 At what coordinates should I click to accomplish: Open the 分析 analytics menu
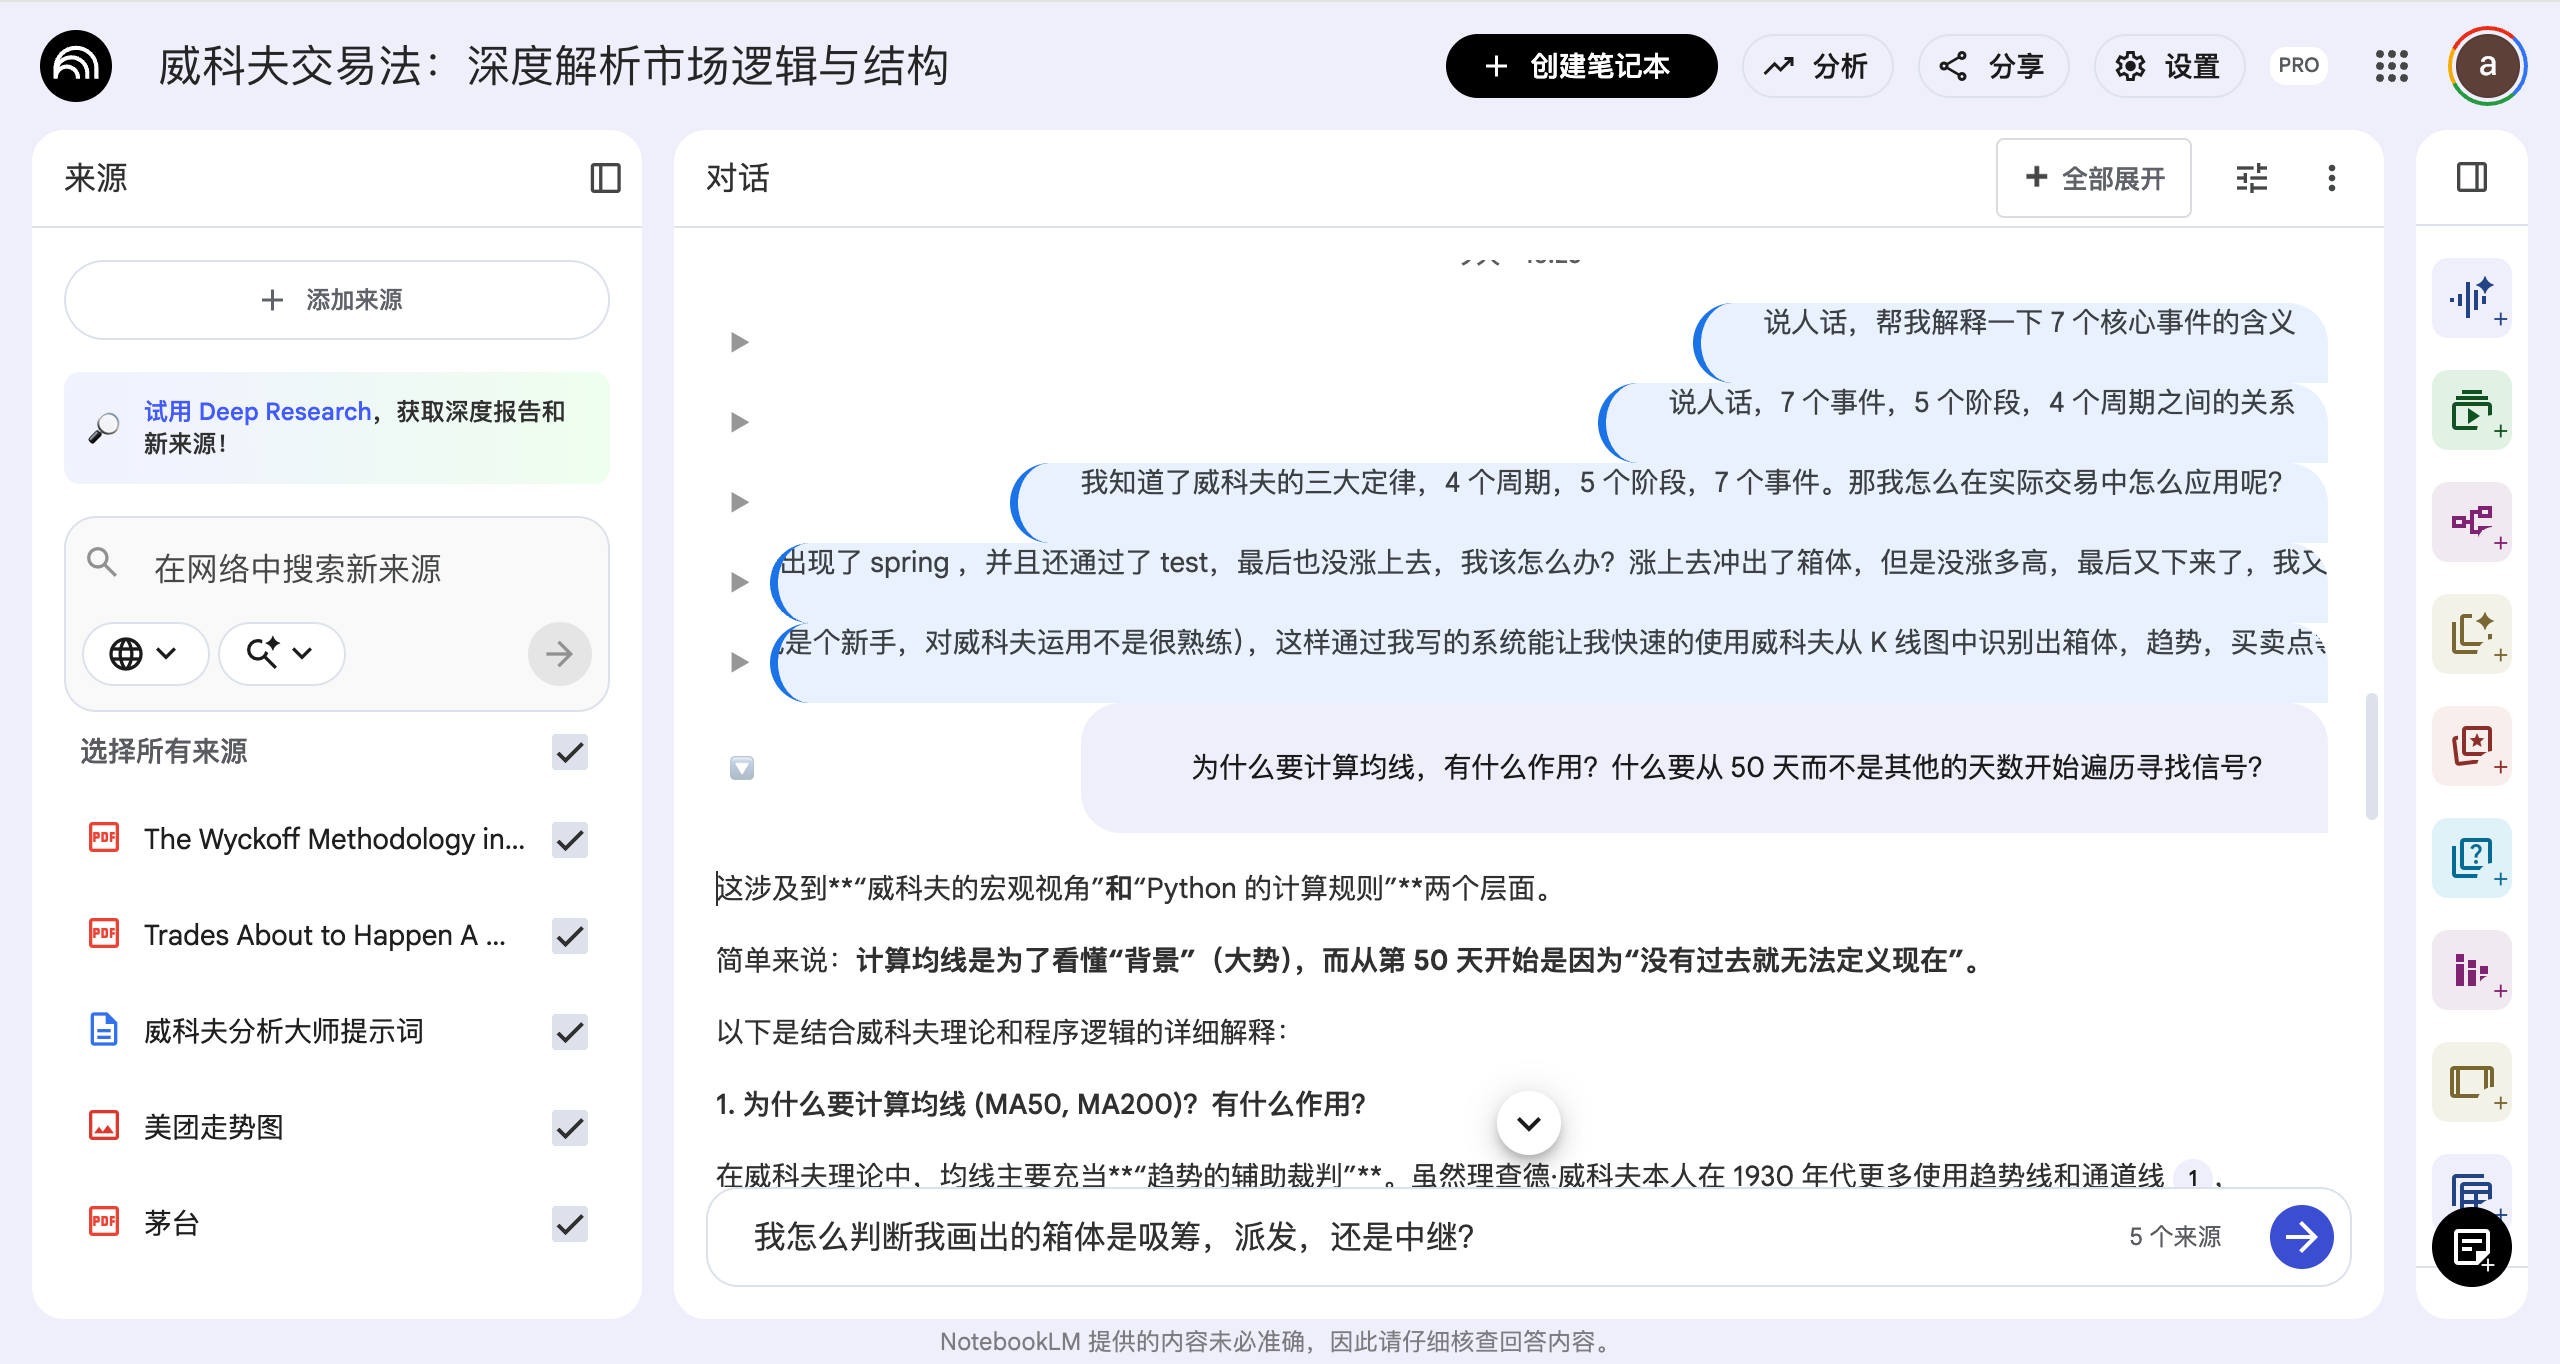[x=1817, y=66]
